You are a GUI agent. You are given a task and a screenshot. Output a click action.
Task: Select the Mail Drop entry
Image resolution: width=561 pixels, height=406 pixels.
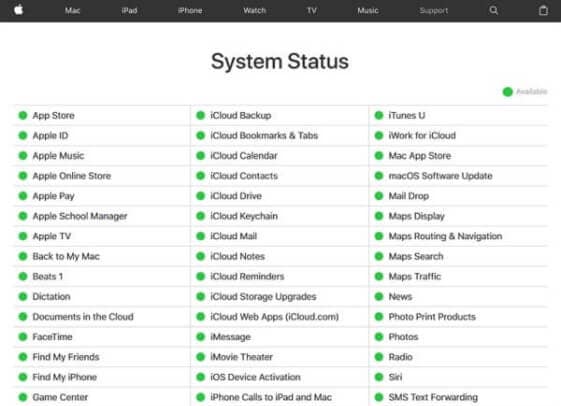click(409, 196)
